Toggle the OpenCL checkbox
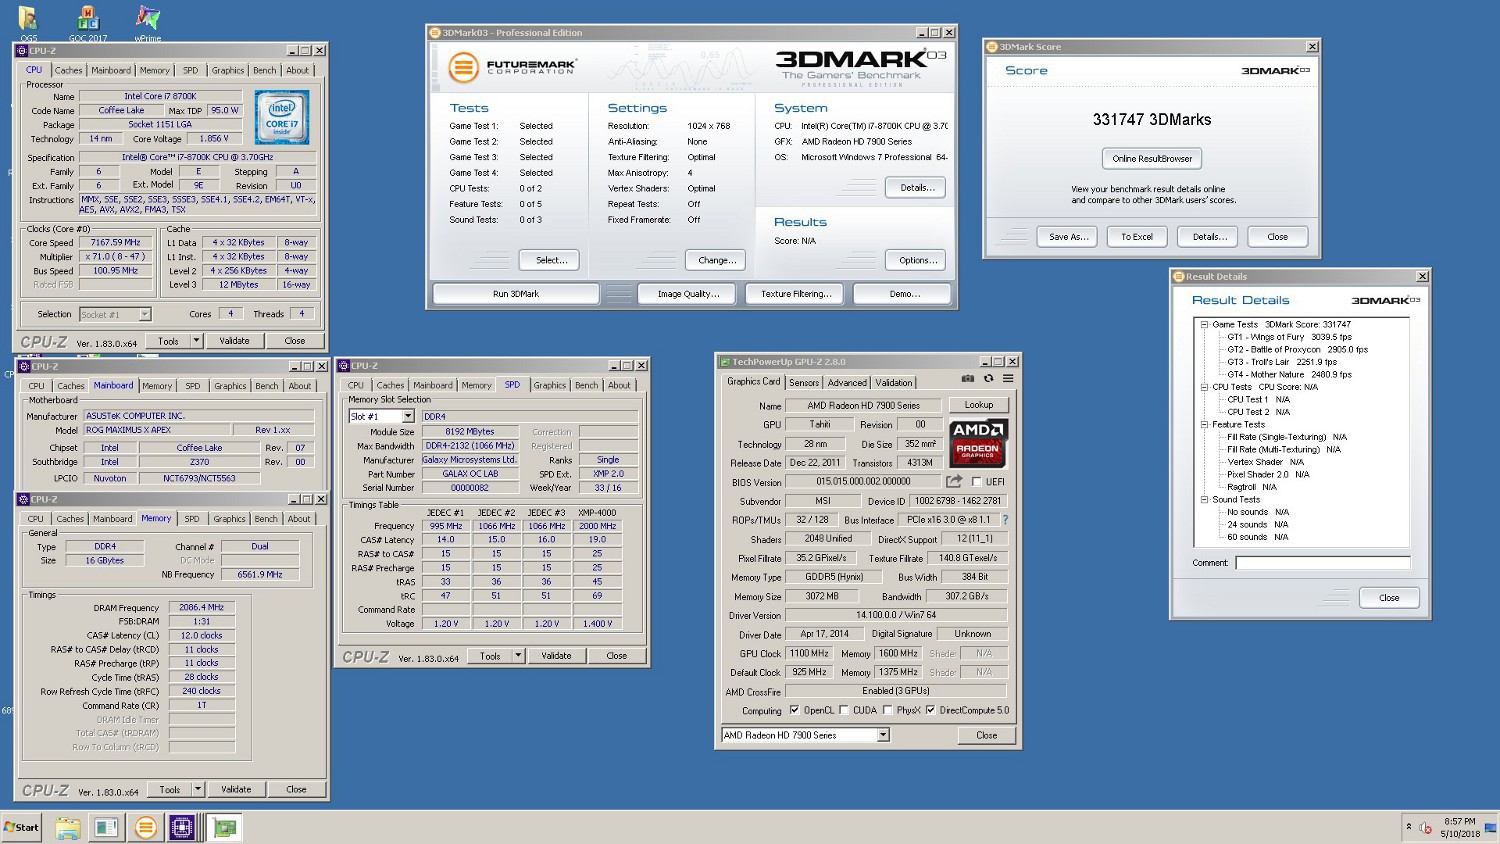This screenshot has width=1500, height=844. coord(794,710)
